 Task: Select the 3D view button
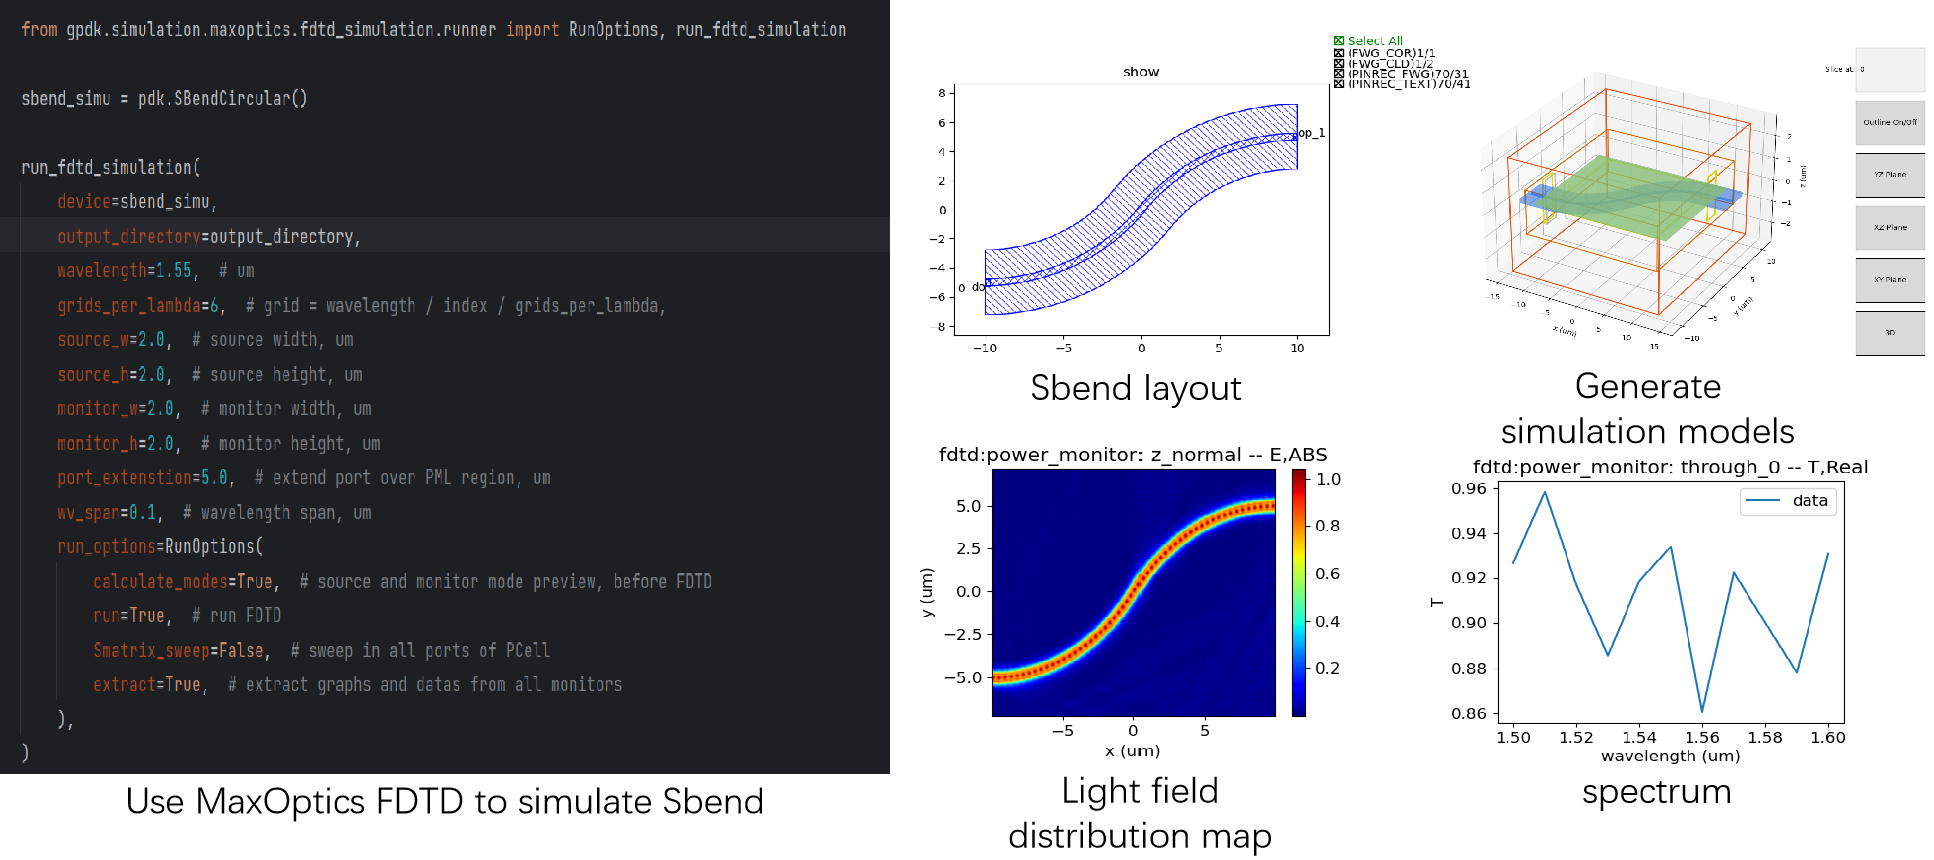click(1889, 333)
